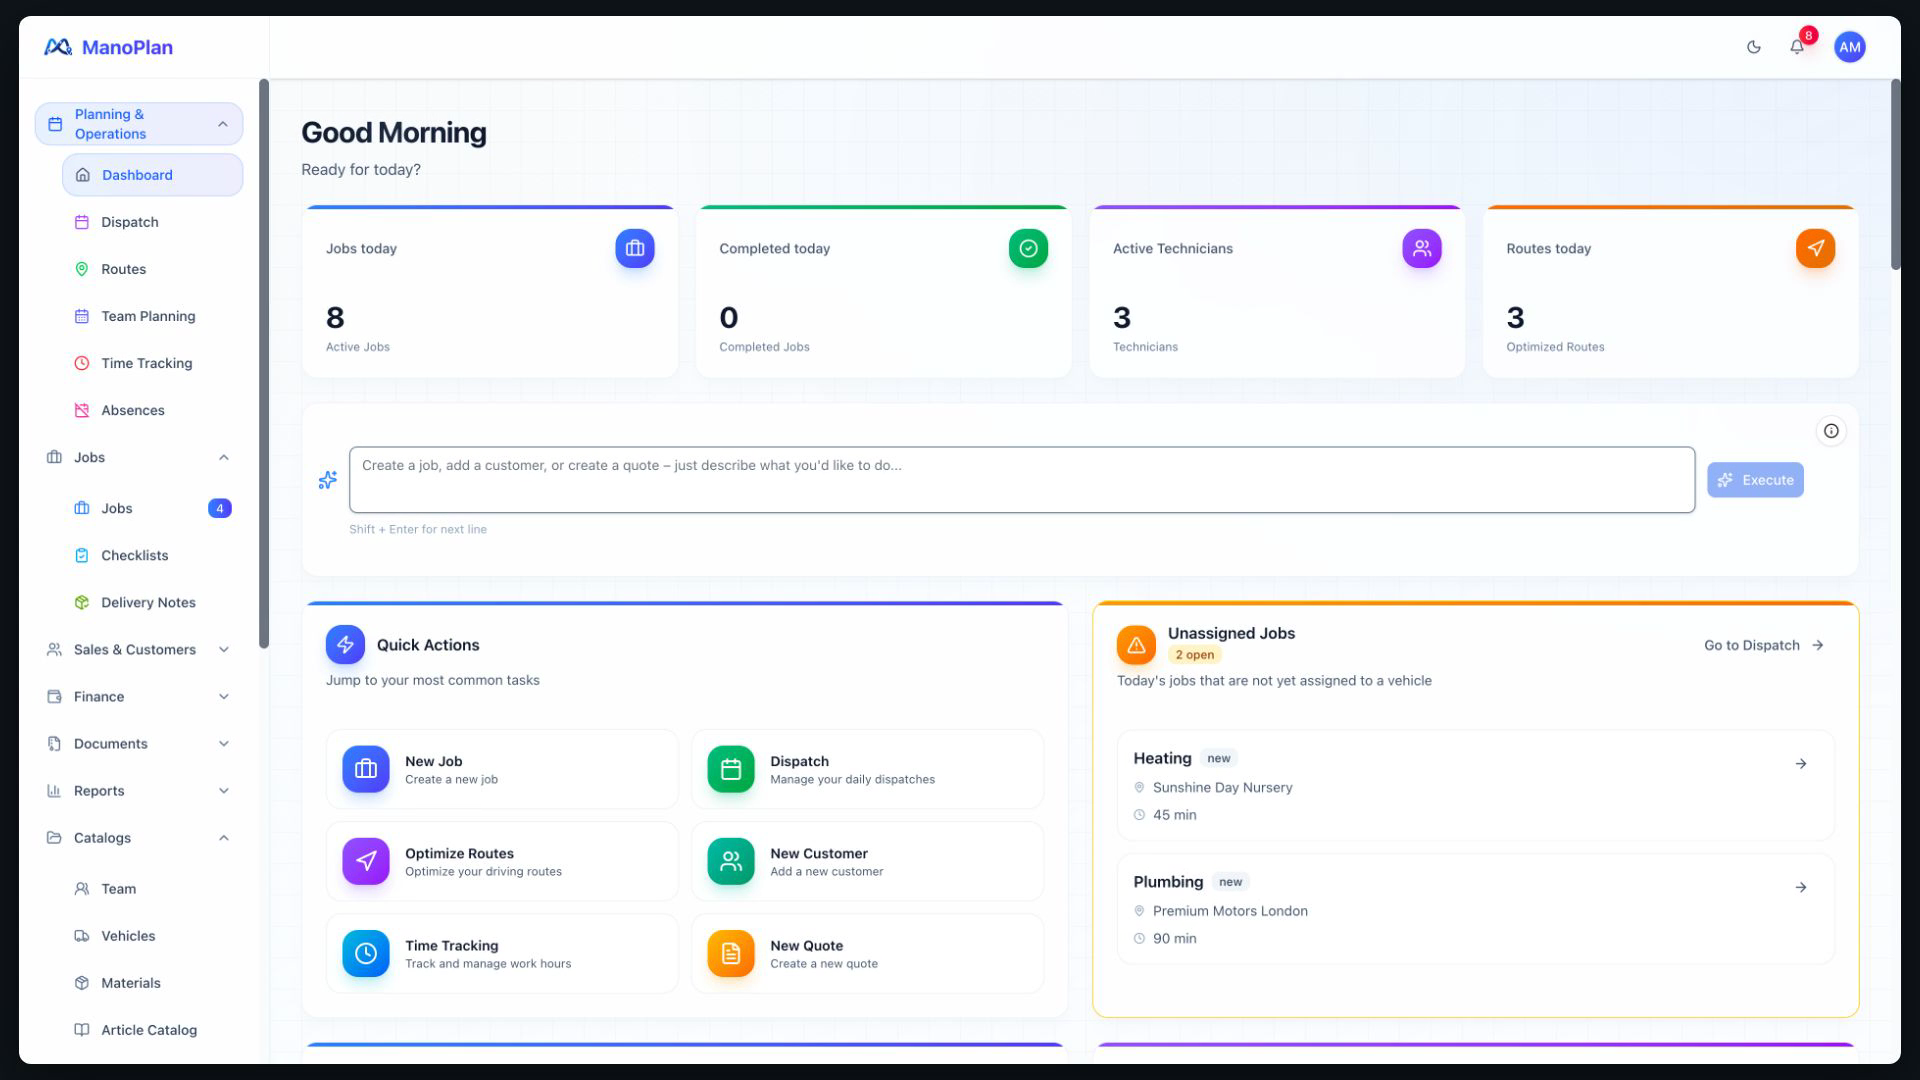The width and height of the screenshot is (1920, 1080).
Task: Click the Time Tracking clock icon in Quick Actions
Action: (x=366, y=953)
